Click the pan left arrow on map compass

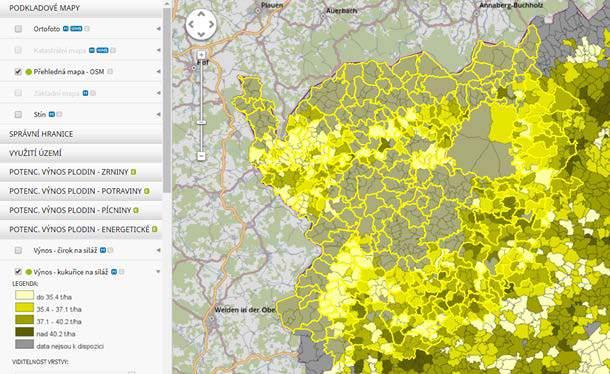tap(191, 25)
